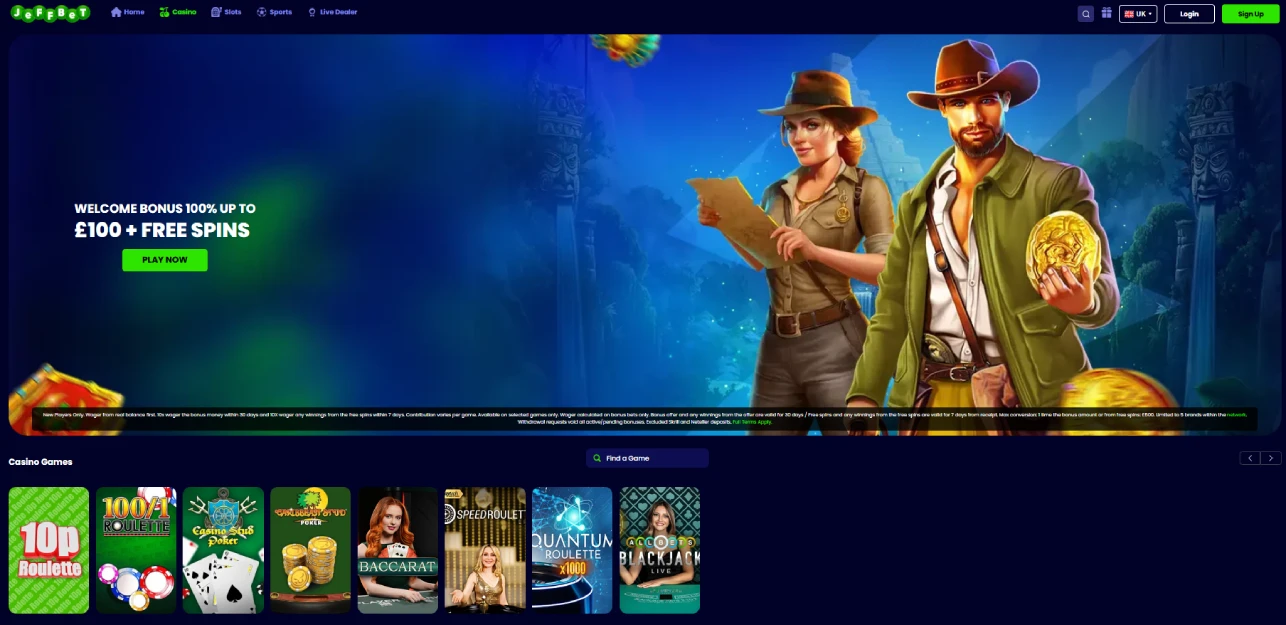Open the Casino Stud Poker game

224,550
